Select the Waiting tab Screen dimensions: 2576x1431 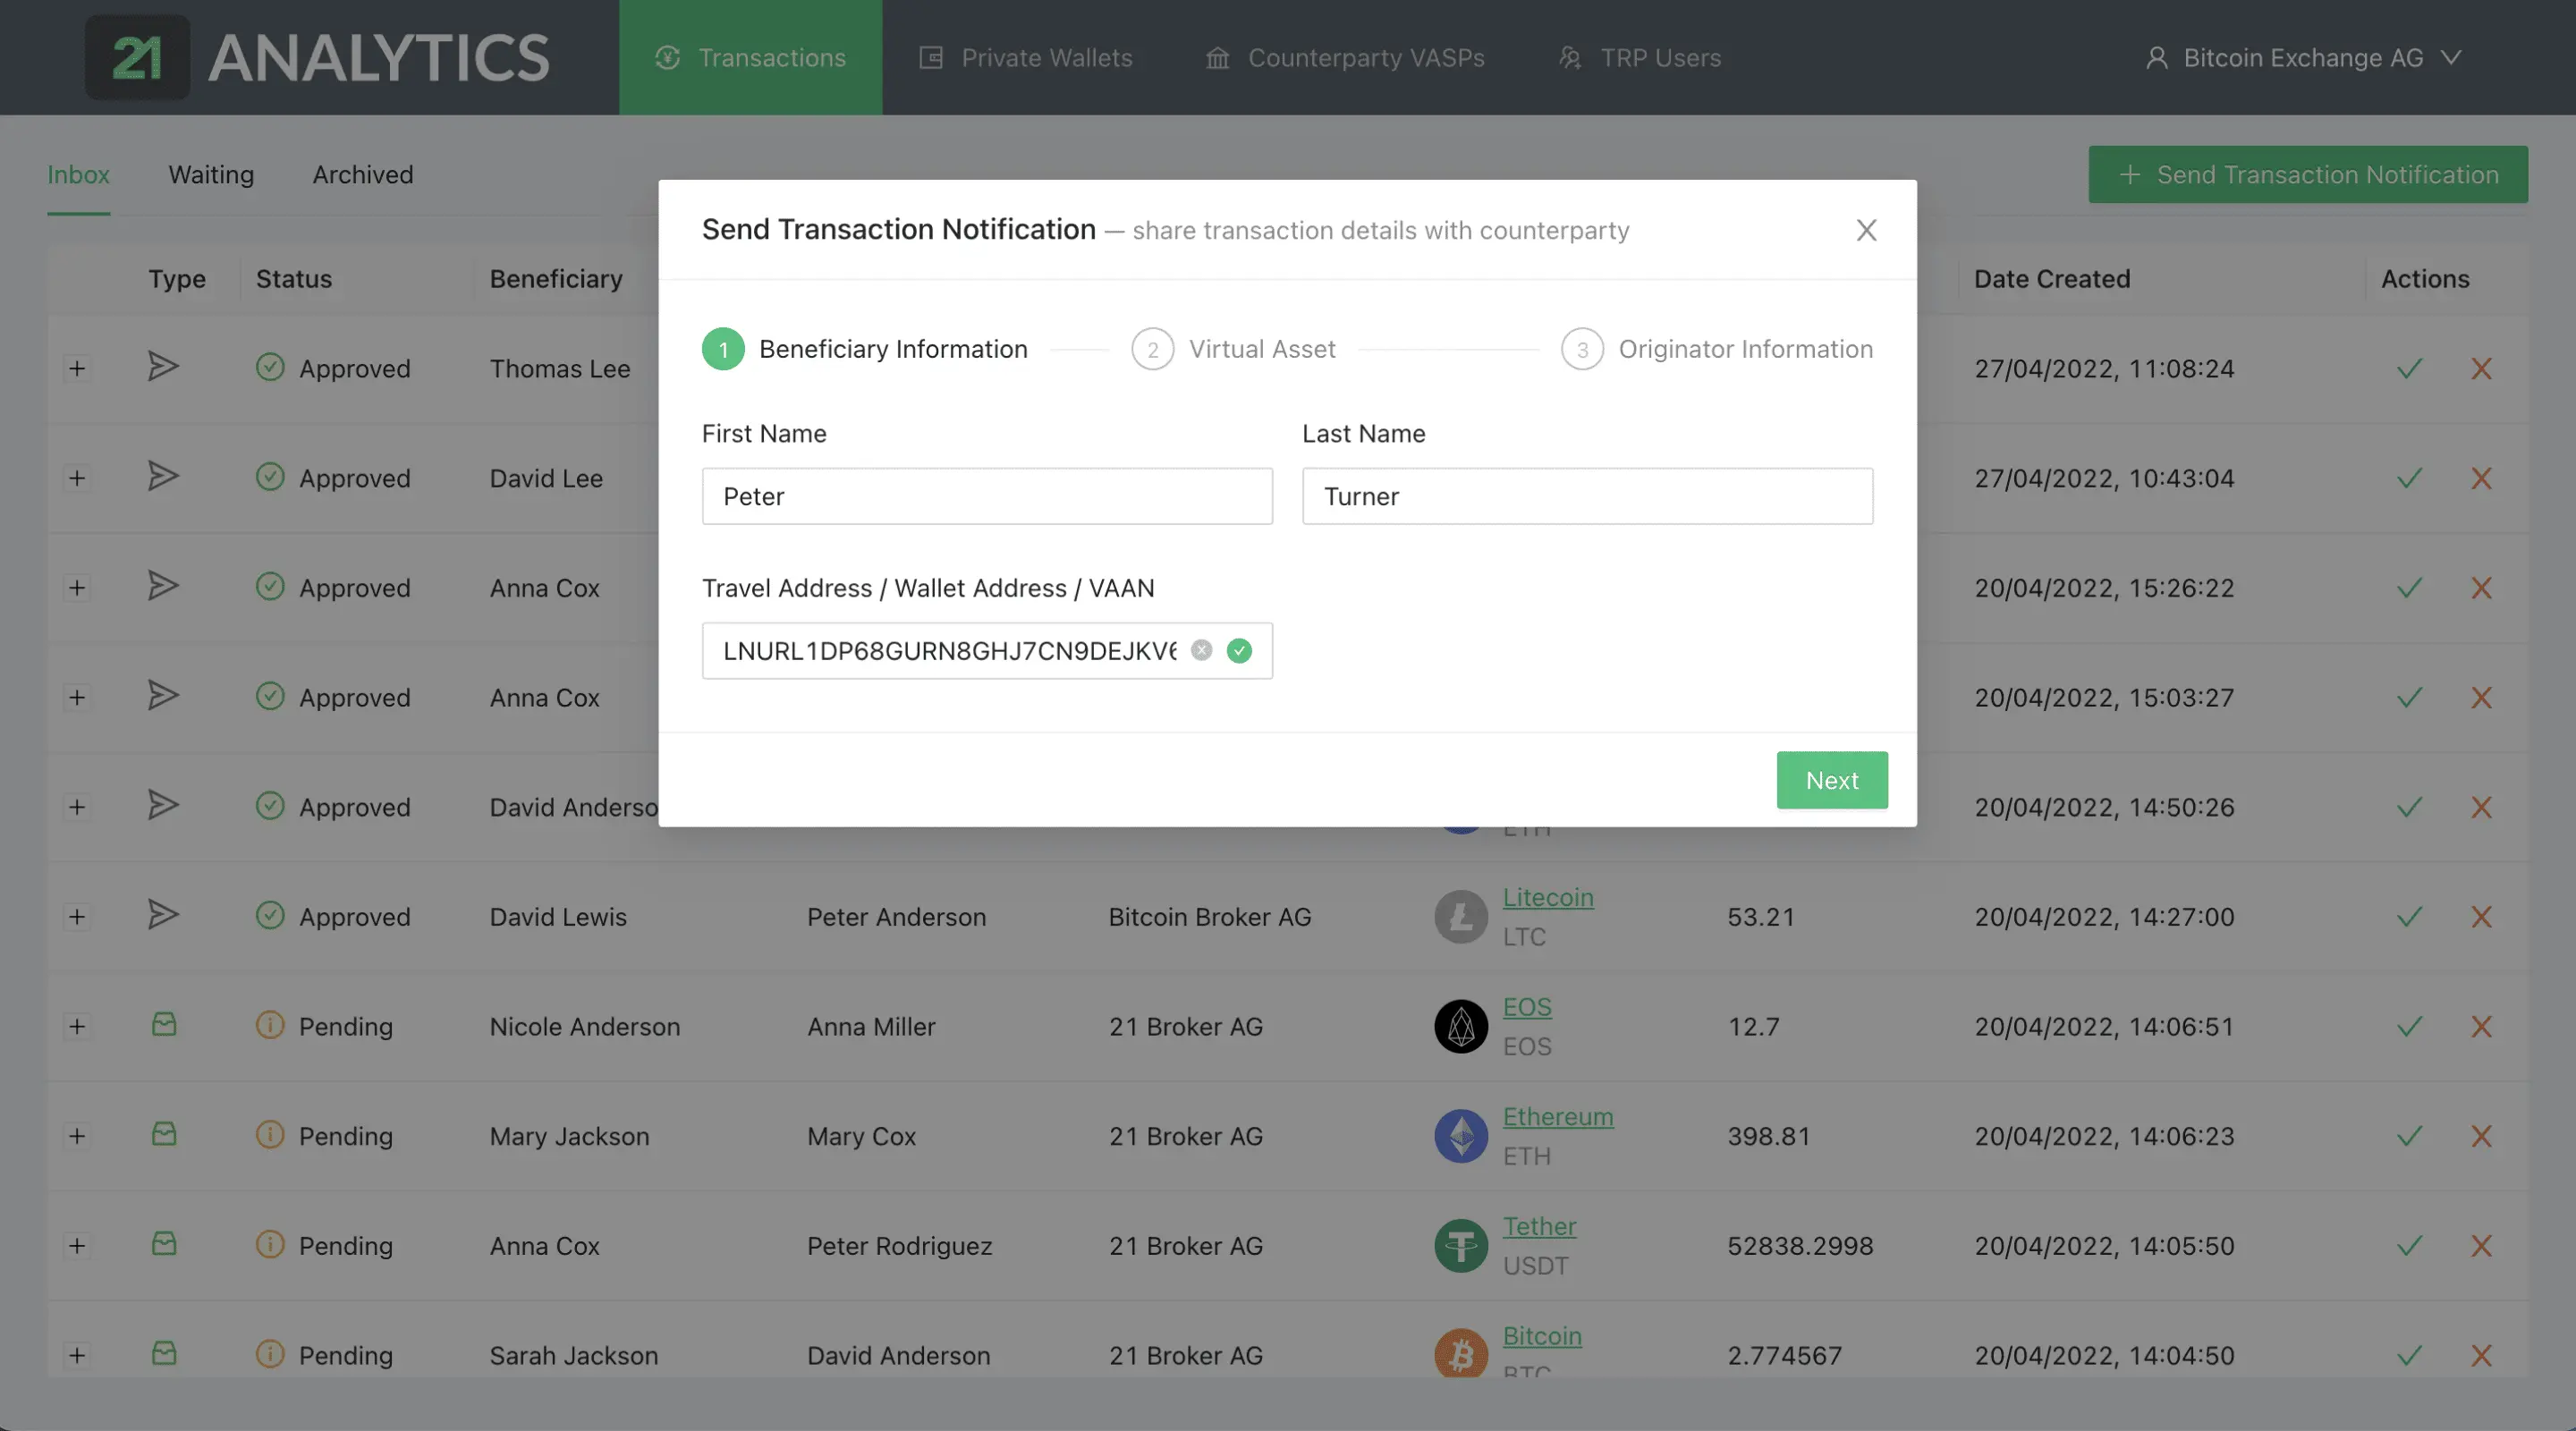click(x=209, y=173)
